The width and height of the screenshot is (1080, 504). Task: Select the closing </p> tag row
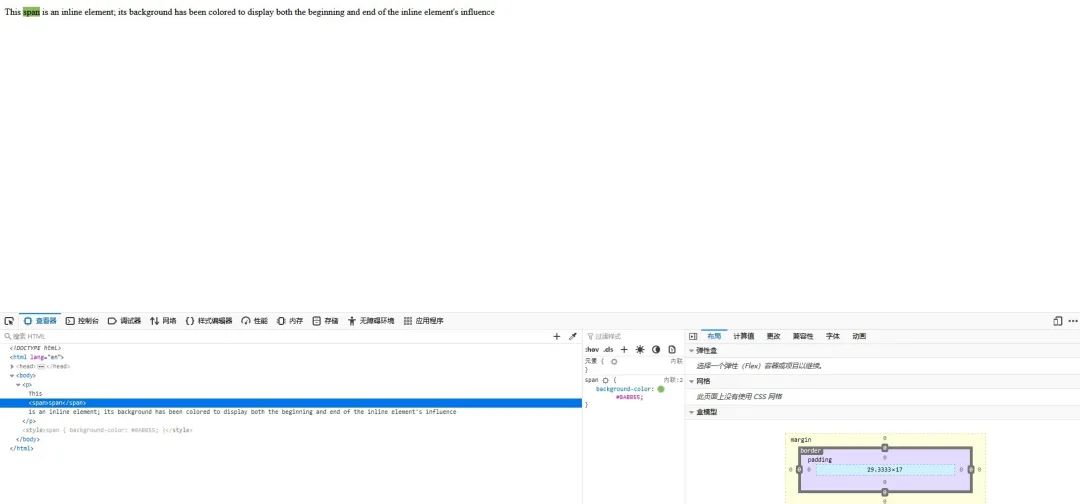click(x=29, y=421)
